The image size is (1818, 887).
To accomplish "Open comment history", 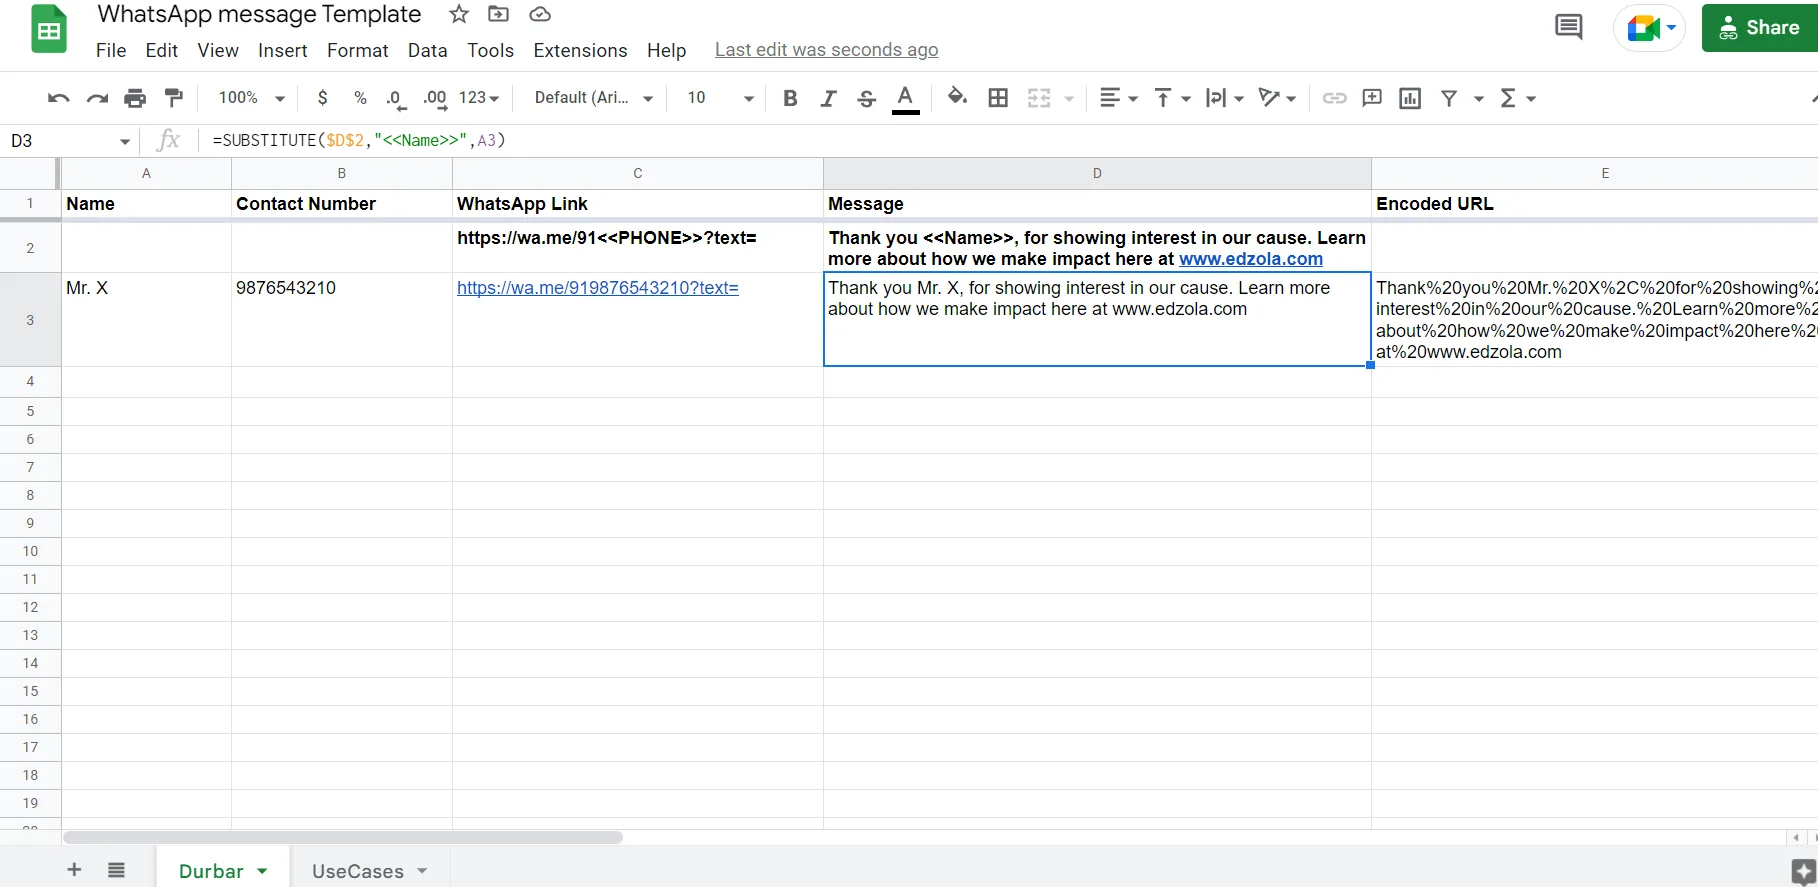I will coord(1568,27).
